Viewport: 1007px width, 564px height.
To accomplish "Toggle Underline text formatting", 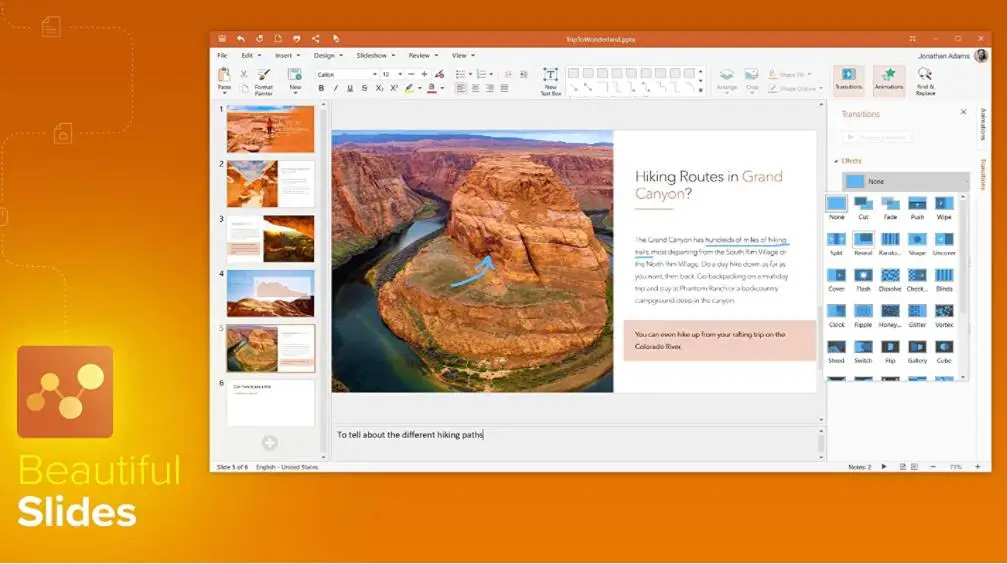I will tap(349, 88).
